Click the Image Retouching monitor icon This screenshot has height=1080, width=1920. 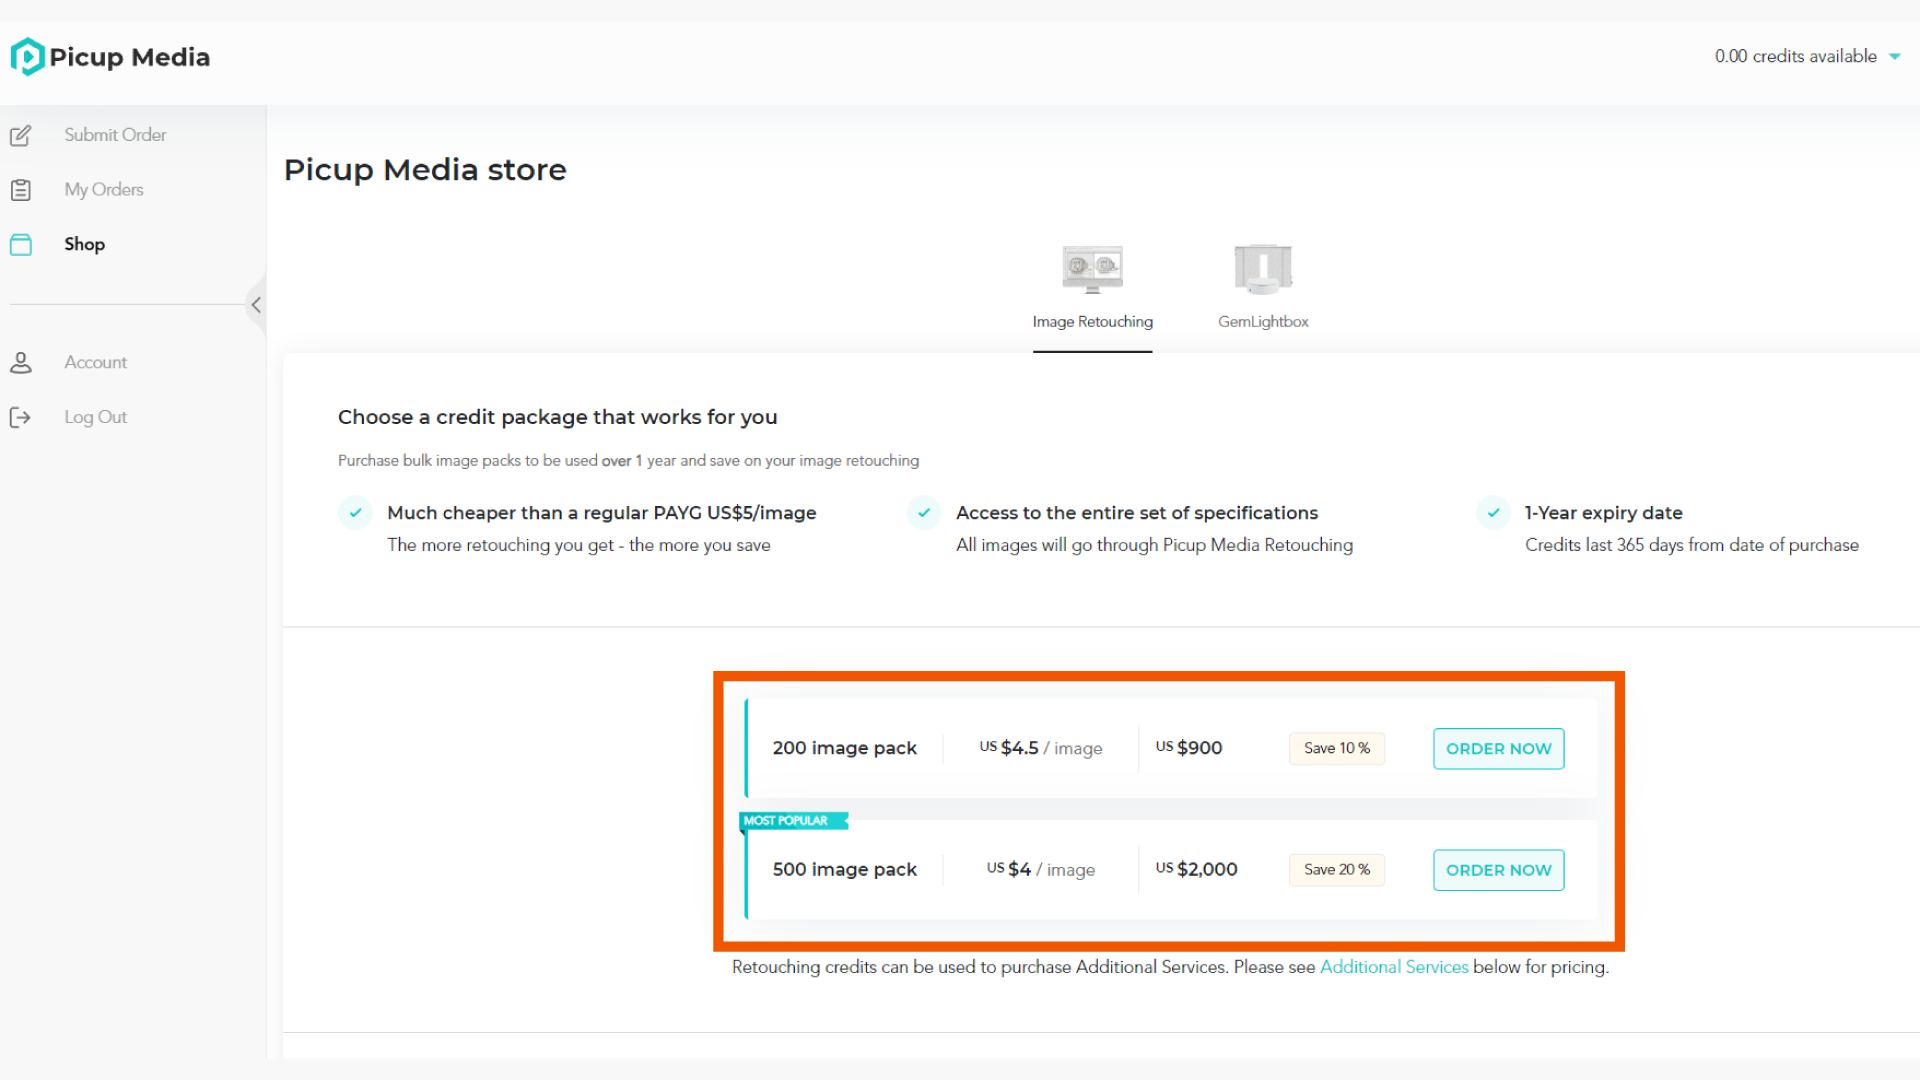coord(1092,268)
